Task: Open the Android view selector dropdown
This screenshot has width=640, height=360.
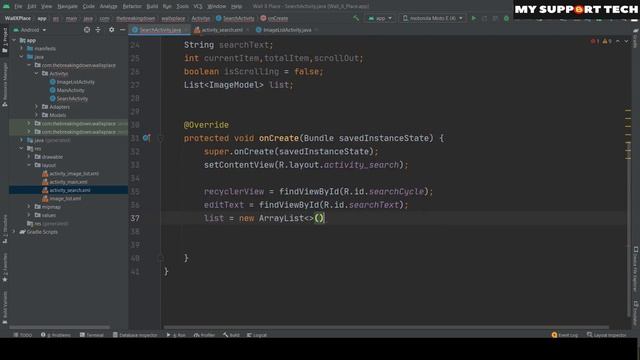Action: pyautogui.click(x=30, y=30)
